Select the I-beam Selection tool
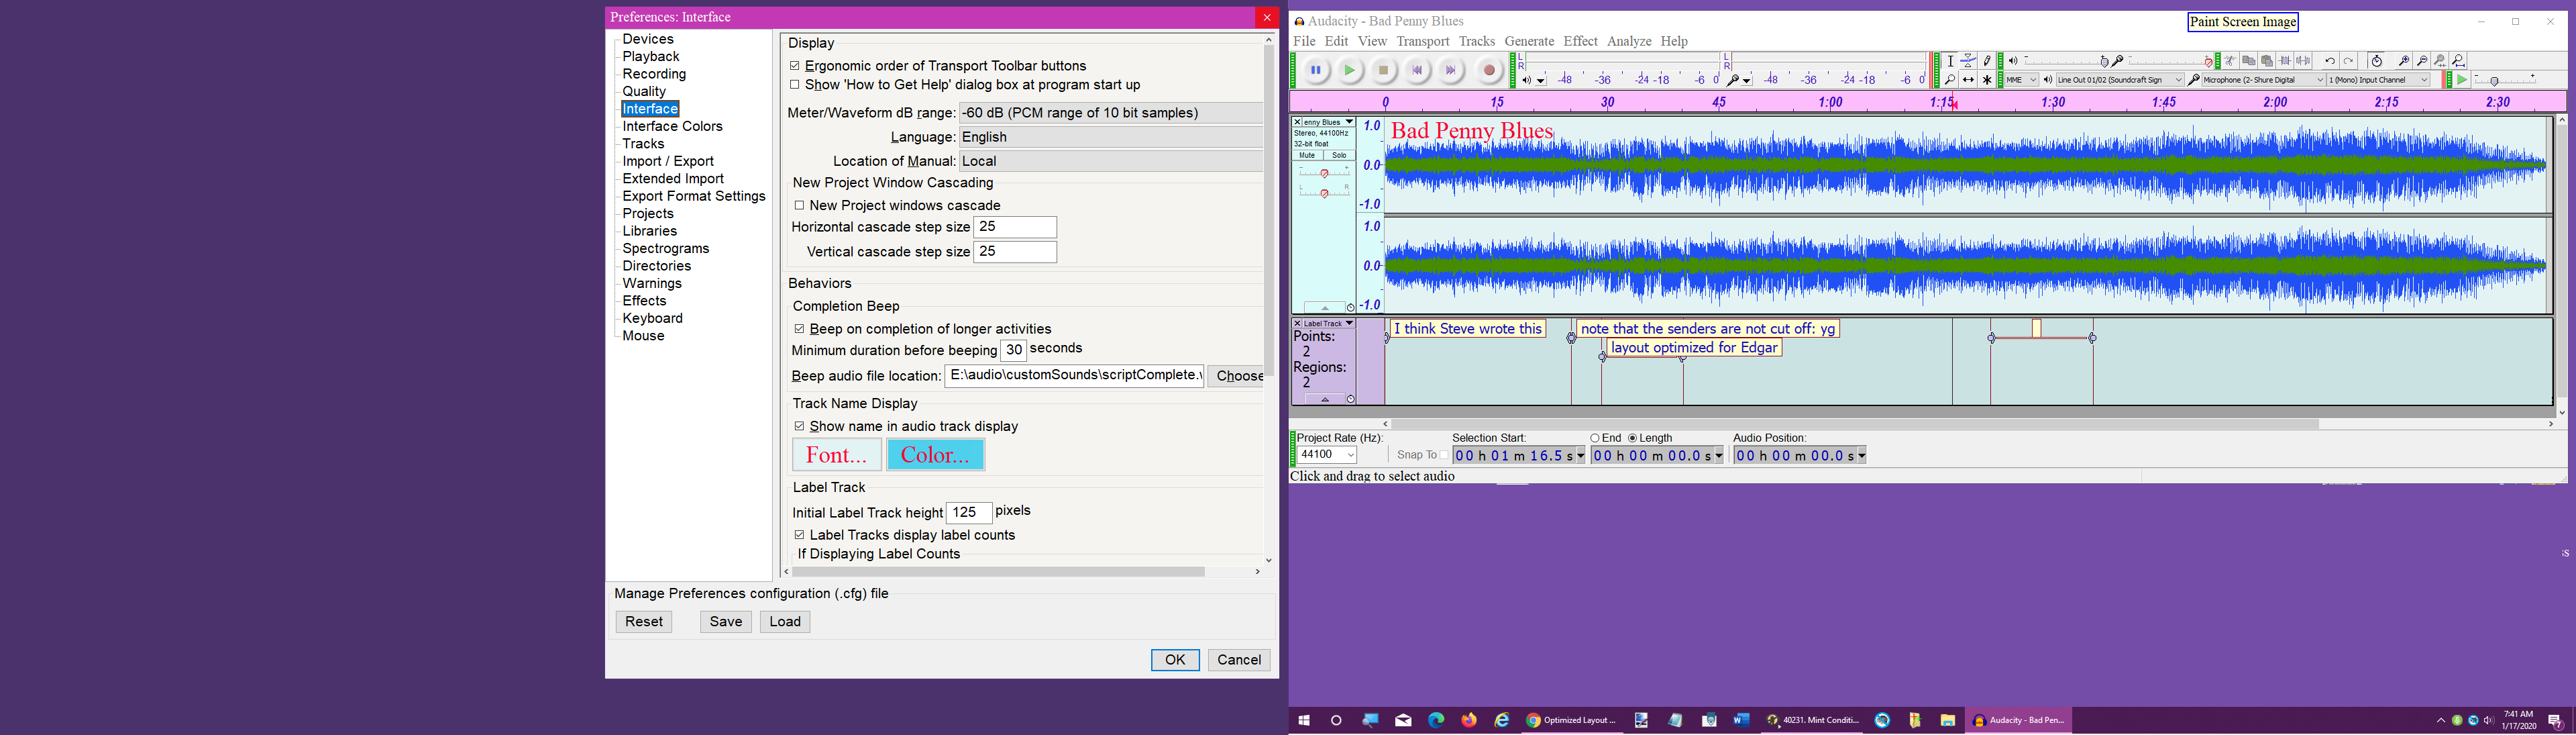The height and width of the screenshot is (735, 2576). pyautogui.click(x=1950, y=61)
